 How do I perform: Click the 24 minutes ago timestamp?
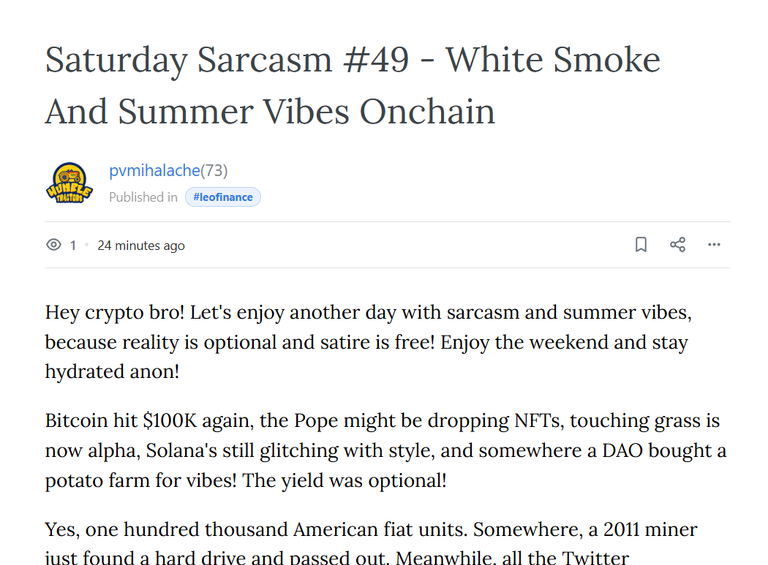(141, 245)
